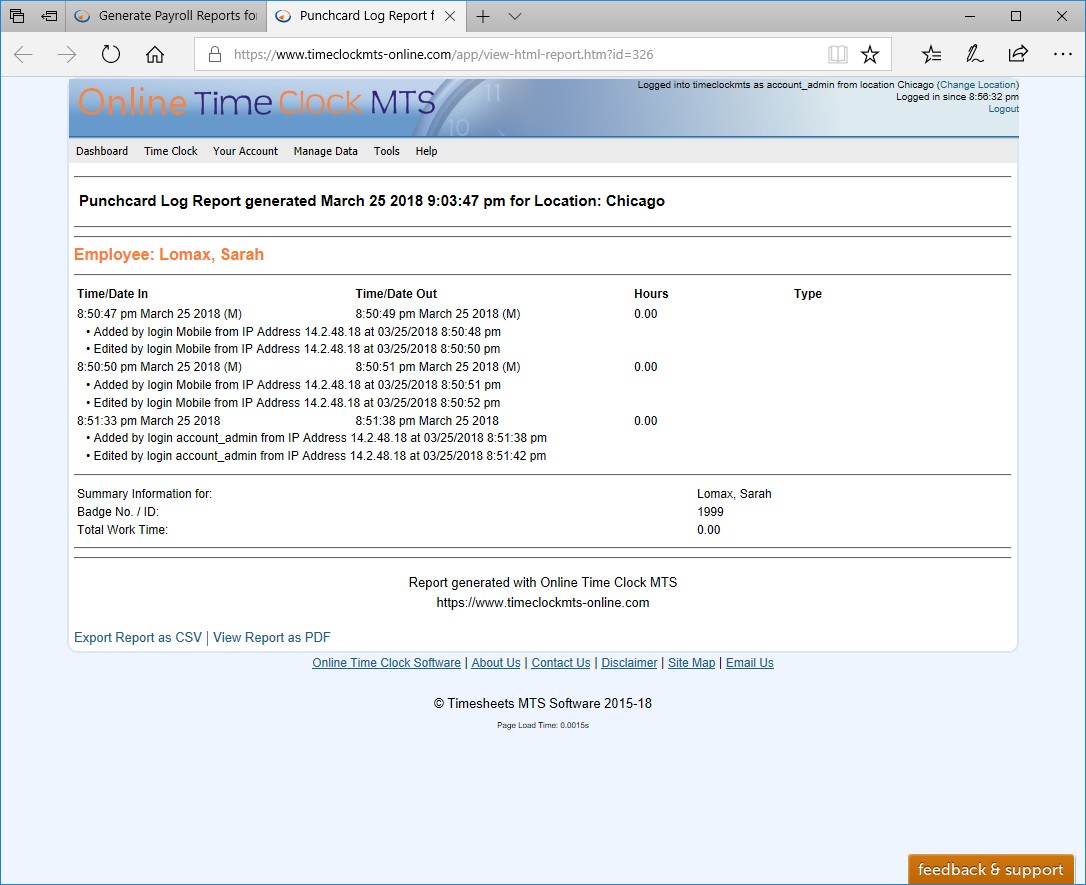Click the Change Location link
Screen dimensions: 1086x885
977,85
